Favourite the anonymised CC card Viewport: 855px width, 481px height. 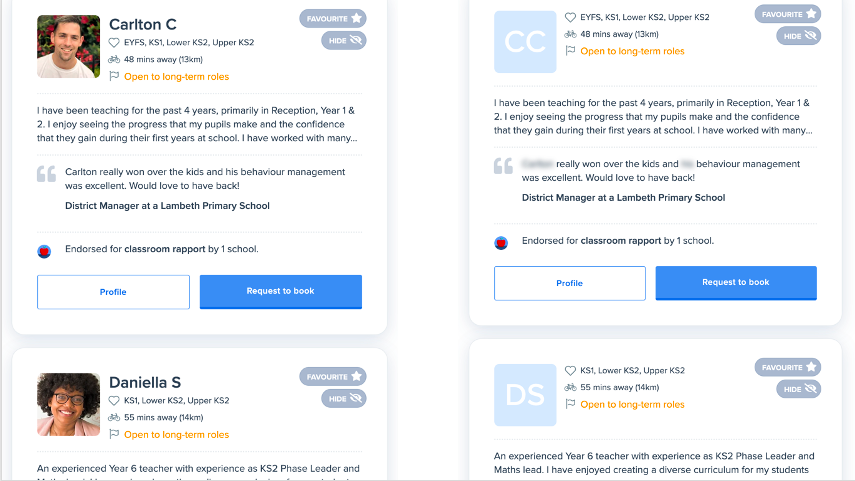click(788, 14)
